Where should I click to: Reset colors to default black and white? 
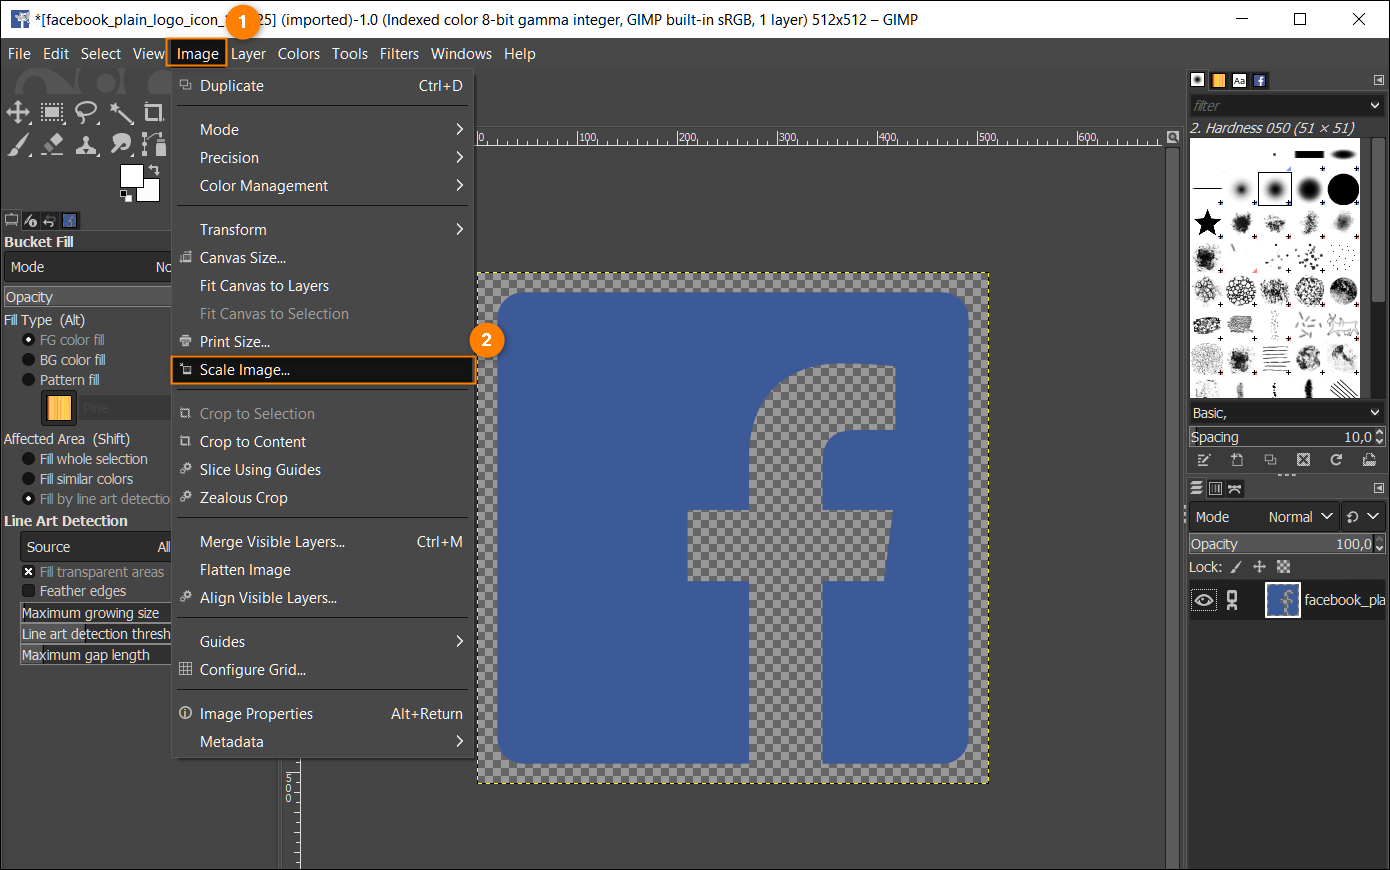point(126,197)
